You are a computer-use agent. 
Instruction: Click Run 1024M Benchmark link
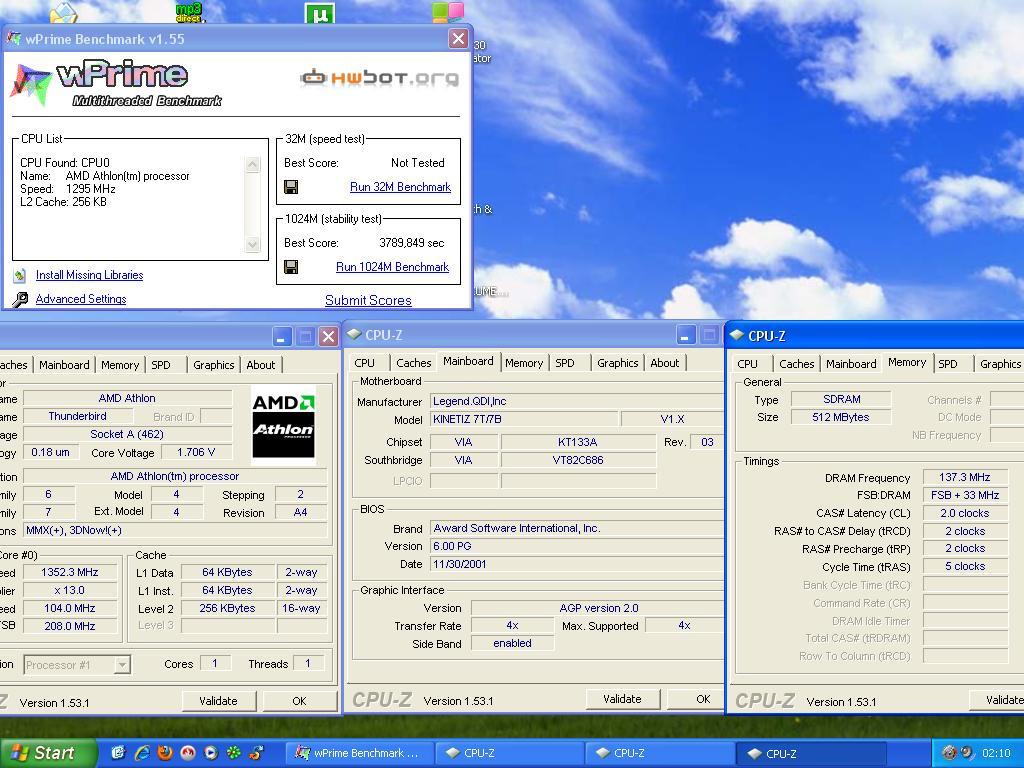click(x=392, y=266)
